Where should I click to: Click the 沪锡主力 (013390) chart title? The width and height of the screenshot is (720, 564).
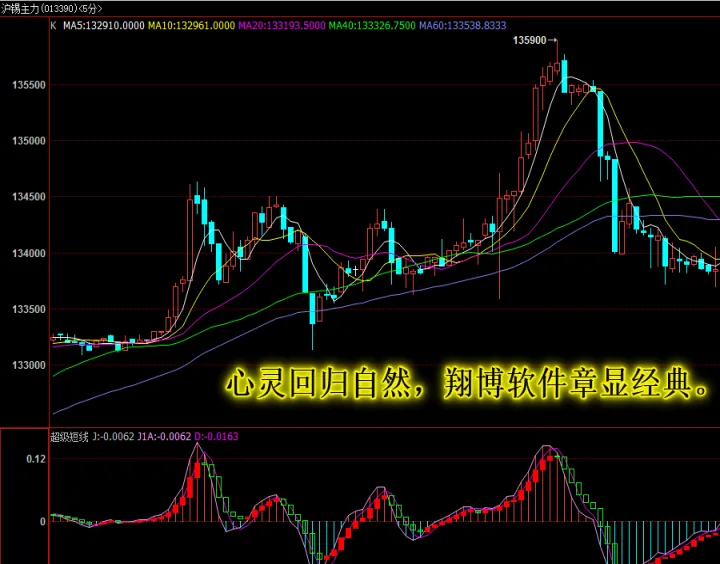[38, 8]
